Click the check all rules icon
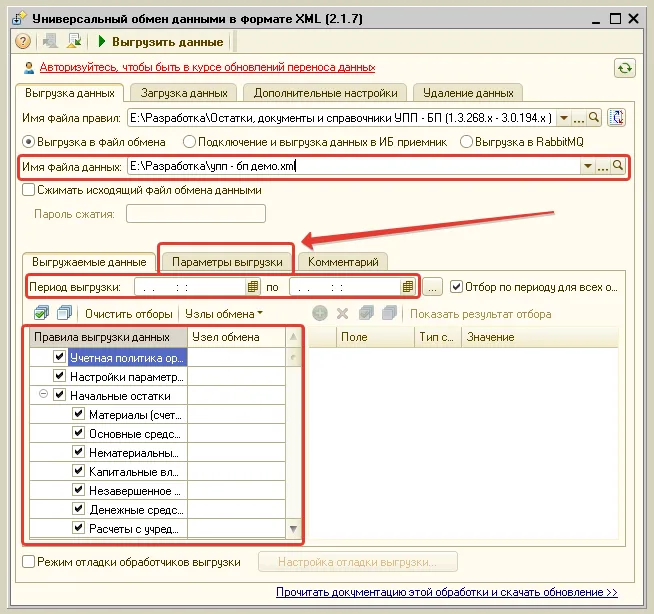The image size is (654, 614). coord(41,314)
